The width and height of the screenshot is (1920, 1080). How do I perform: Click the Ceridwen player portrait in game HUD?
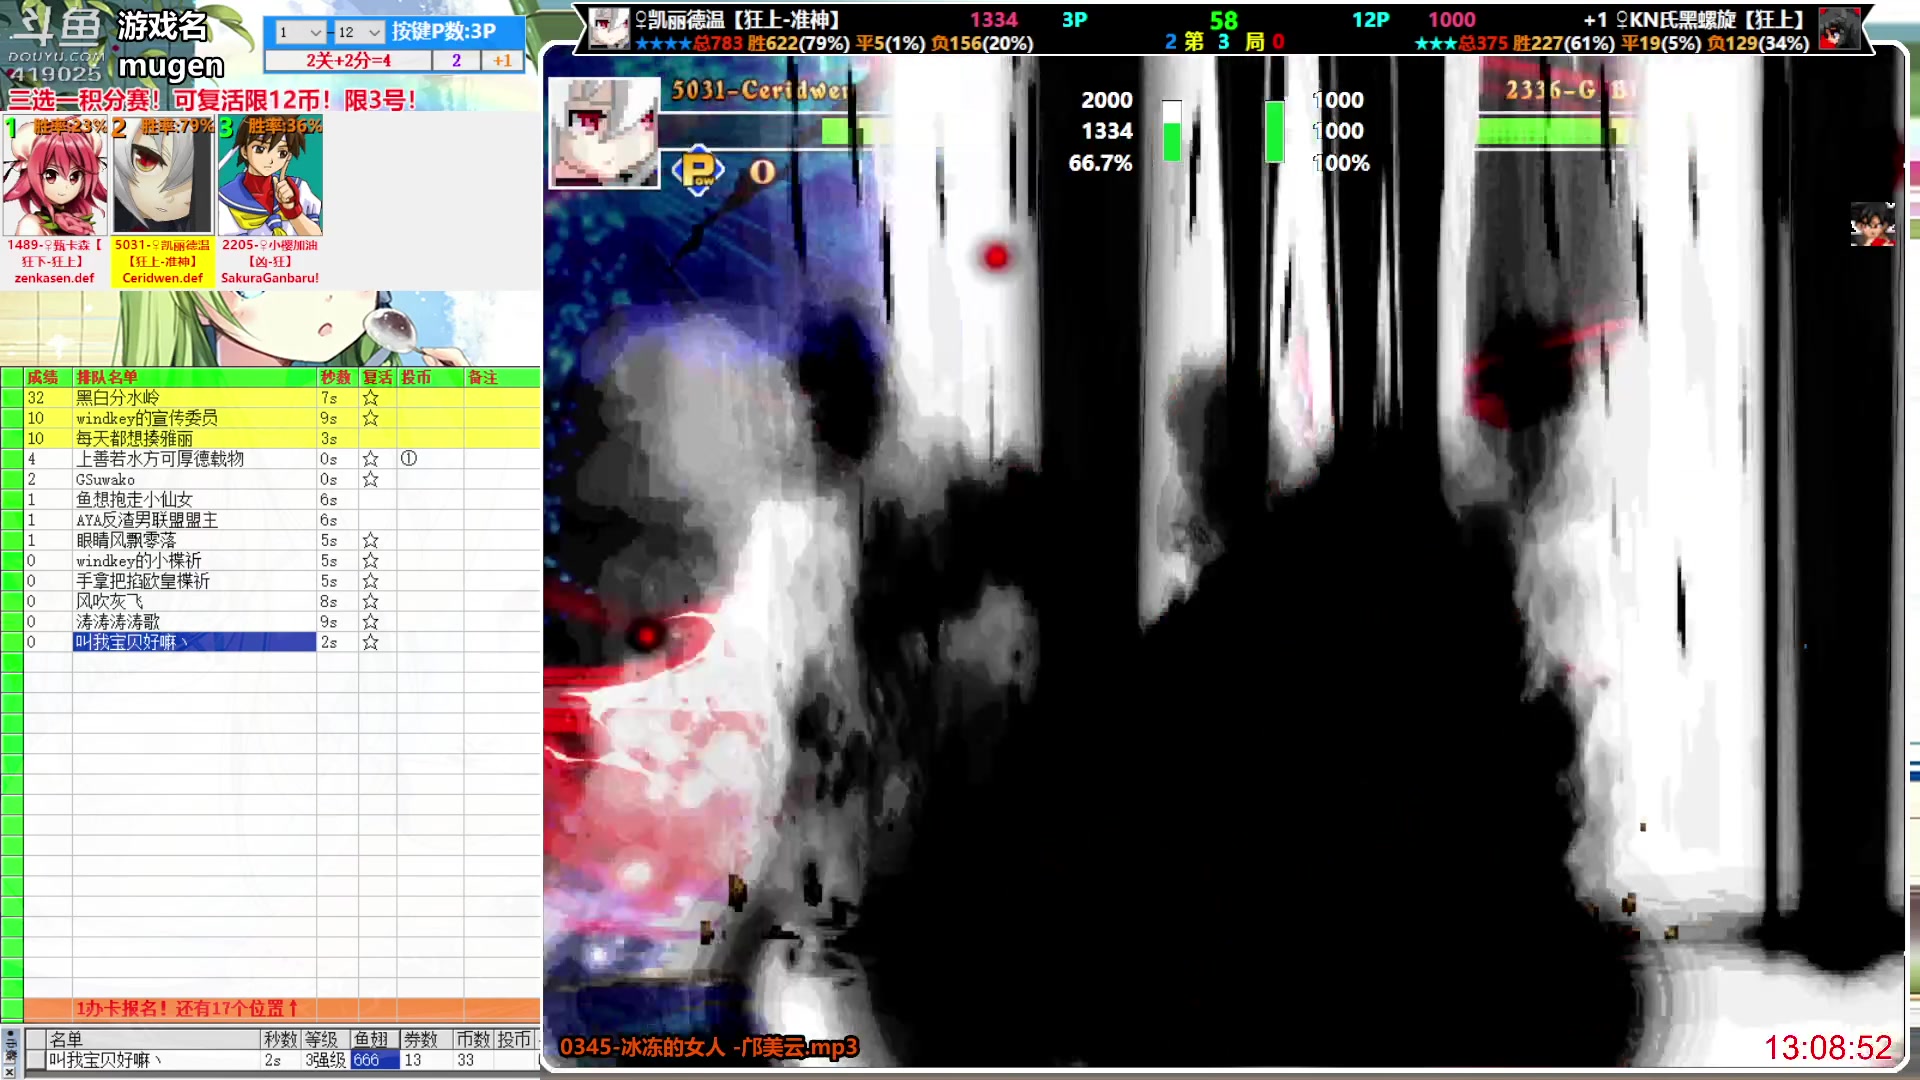pos(604,132)
